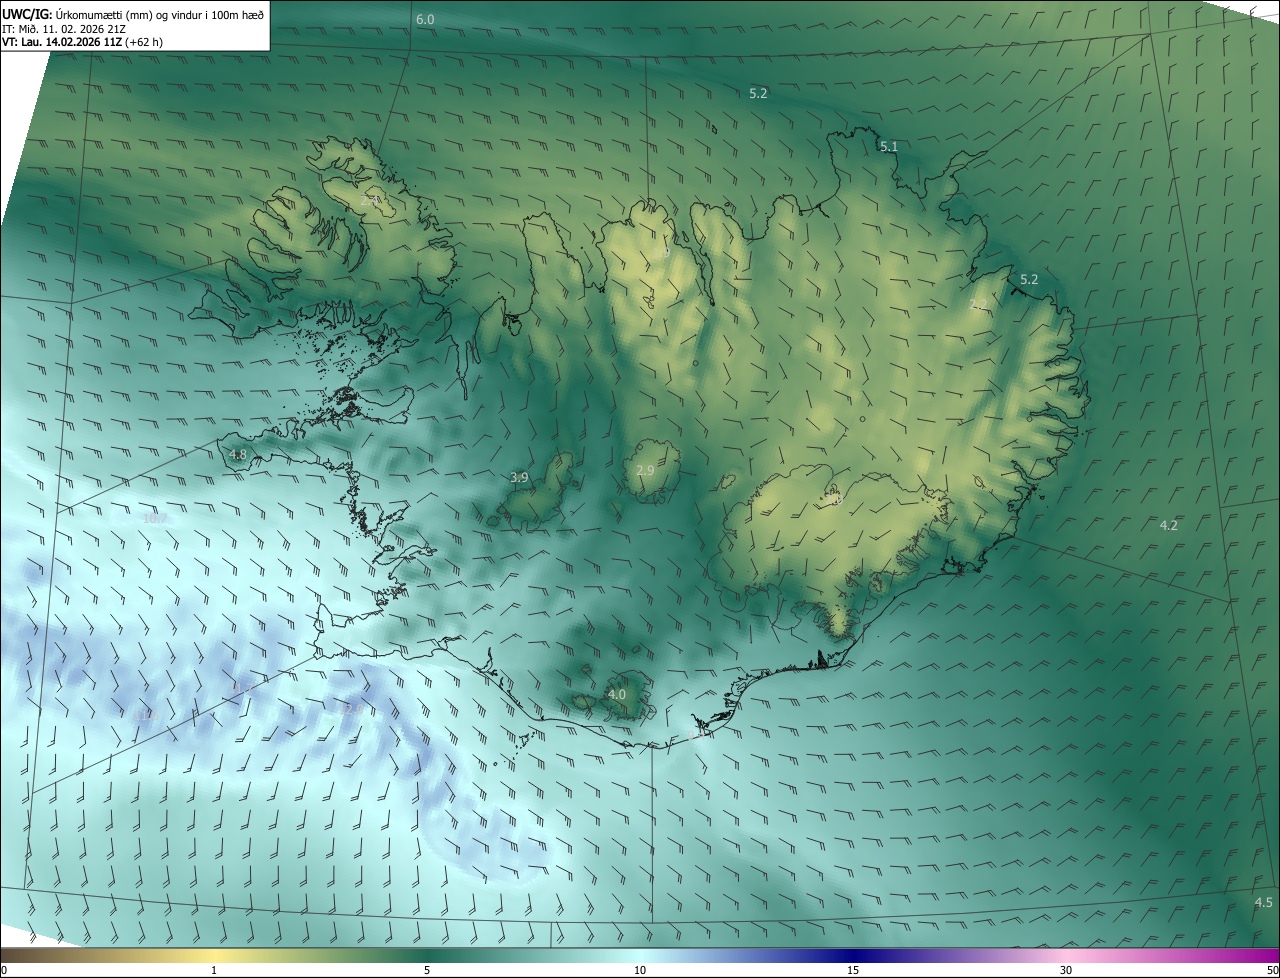Viewport: 1280px width, 978px height.
Task: Click the '4.0' value label
Action: point(617,695)
